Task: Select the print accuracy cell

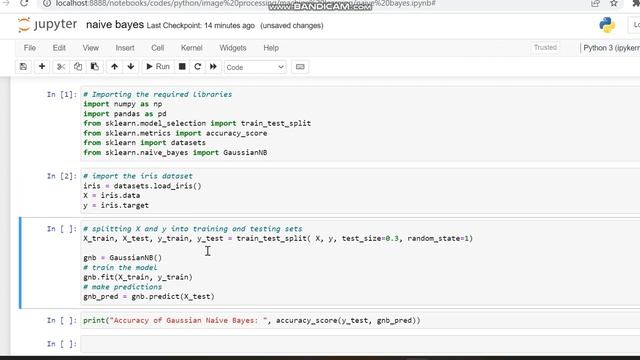Action: (361, 320)
